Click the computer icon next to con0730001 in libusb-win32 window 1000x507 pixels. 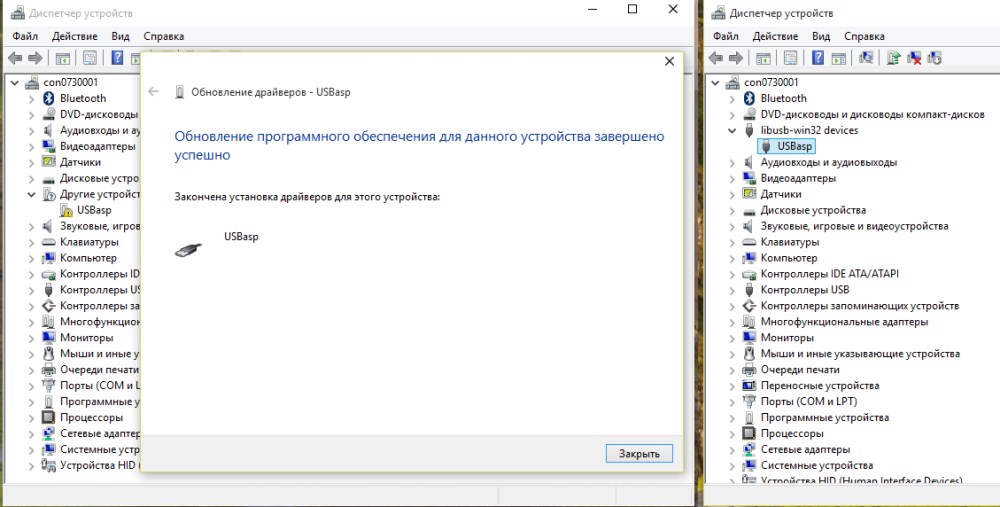click(x=733, y=82)
